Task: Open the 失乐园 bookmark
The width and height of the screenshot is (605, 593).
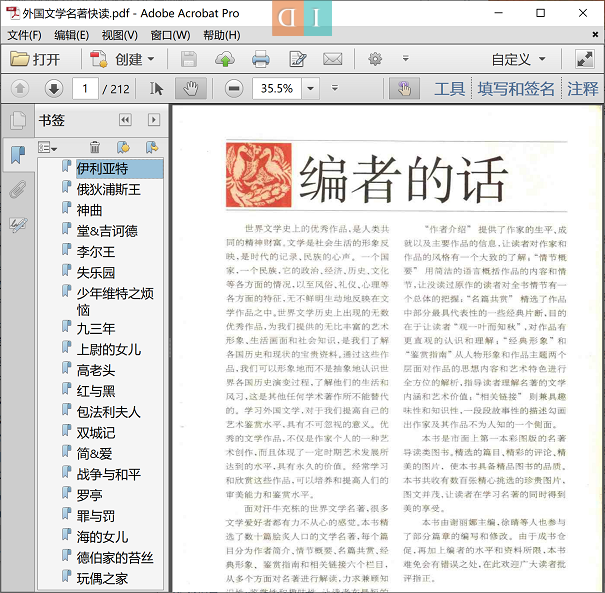Action: point(96,273)
